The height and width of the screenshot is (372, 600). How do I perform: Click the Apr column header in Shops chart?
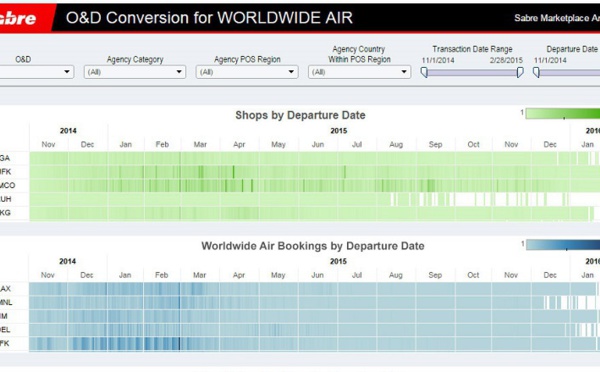[x=239, y=144]
